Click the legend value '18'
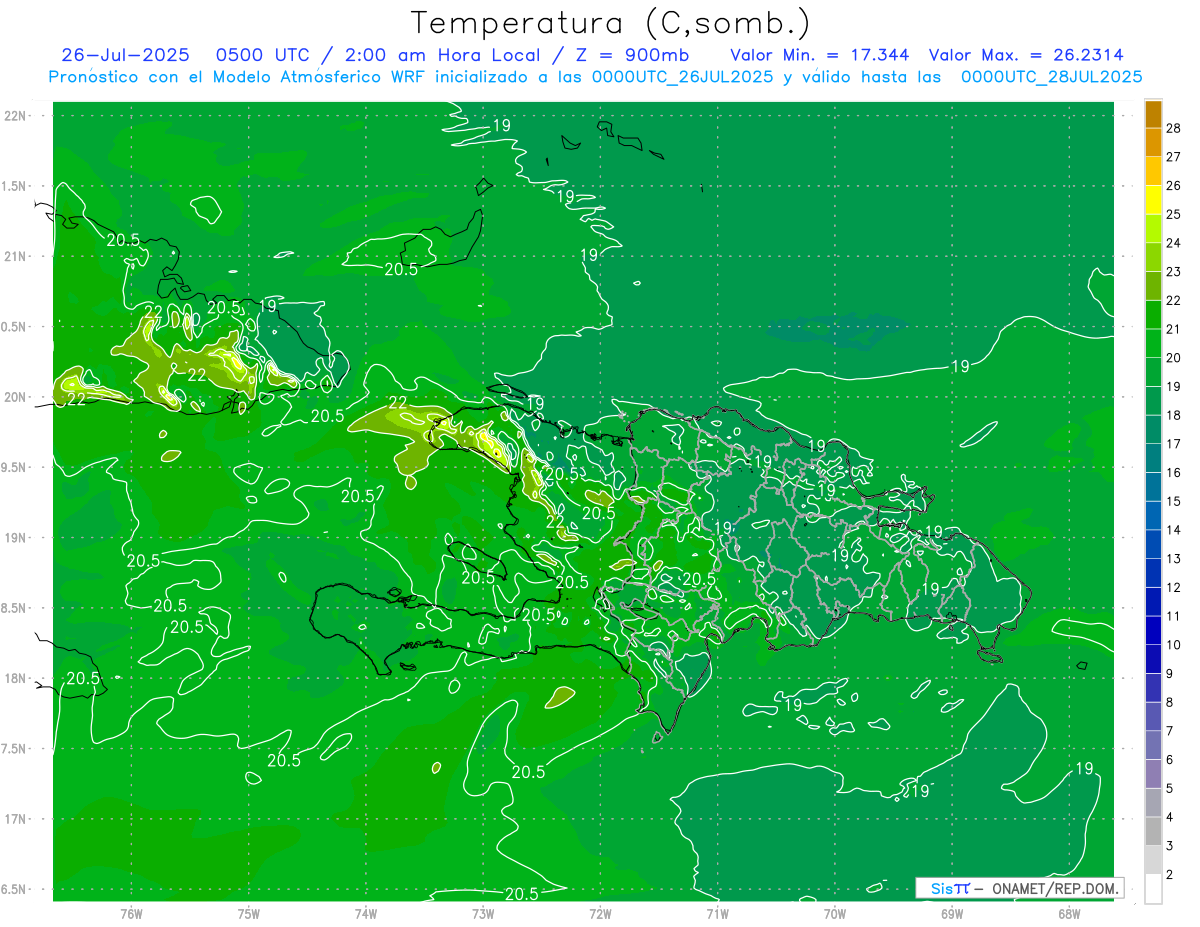 coord(1174,415)
